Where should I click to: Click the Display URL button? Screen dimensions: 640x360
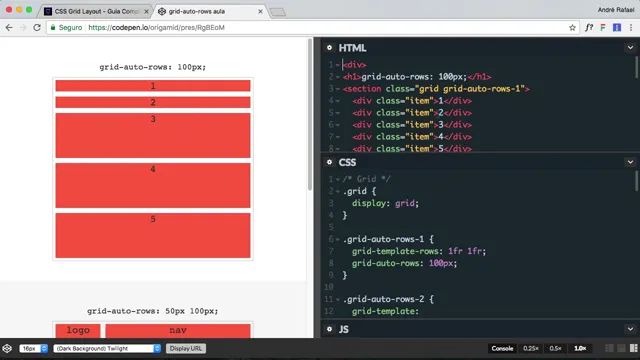point(186,349)
